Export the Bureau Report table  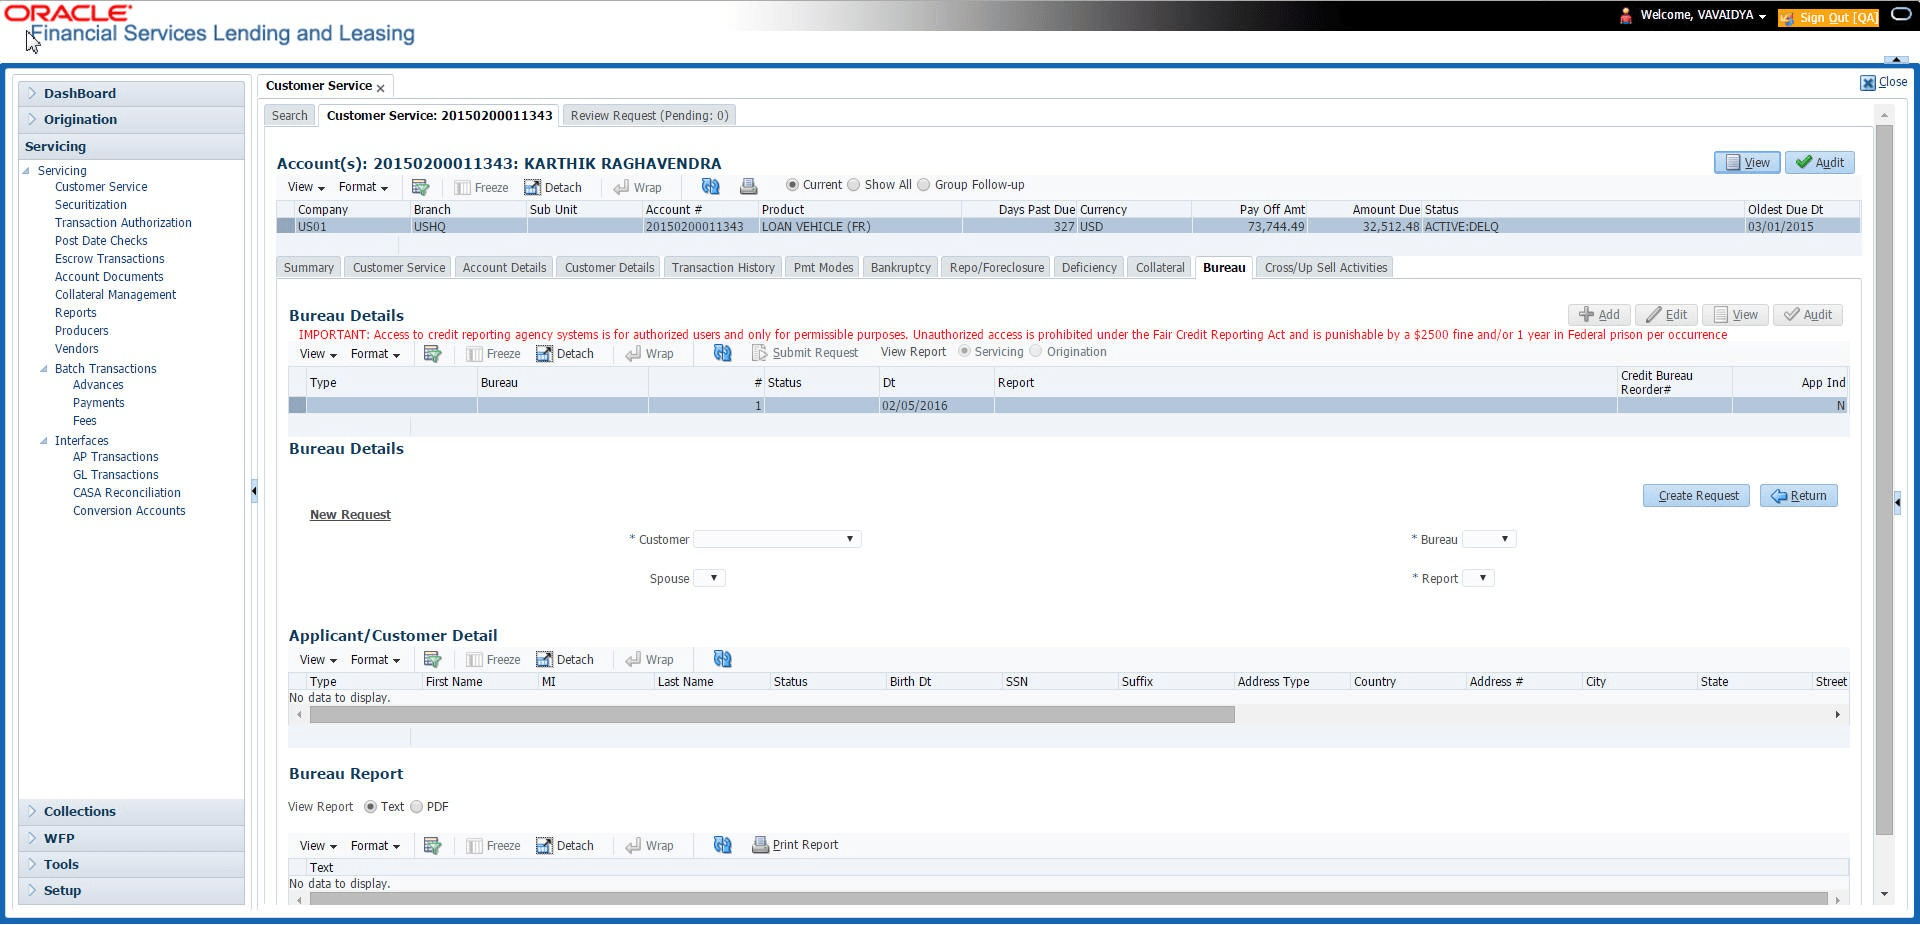coord(432,845)
